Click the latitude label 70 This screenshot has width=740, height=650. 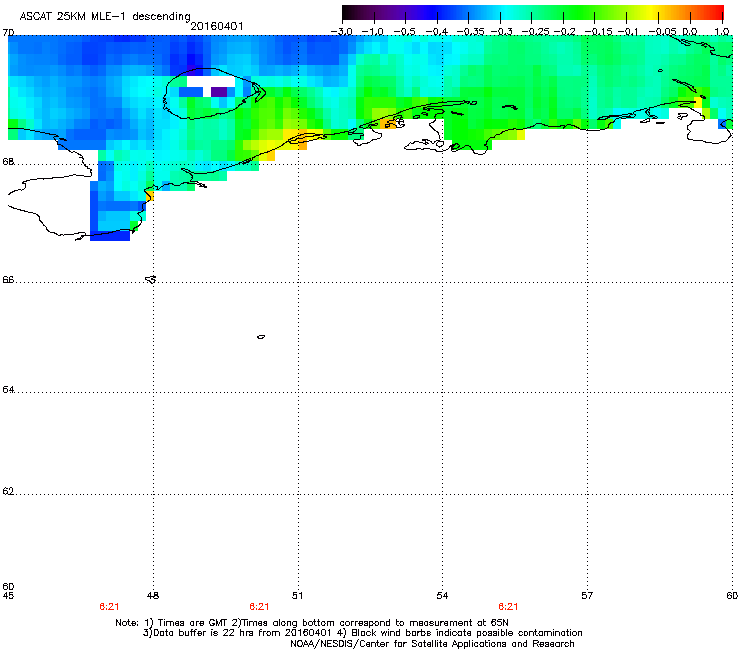click(x=8, y=33)
